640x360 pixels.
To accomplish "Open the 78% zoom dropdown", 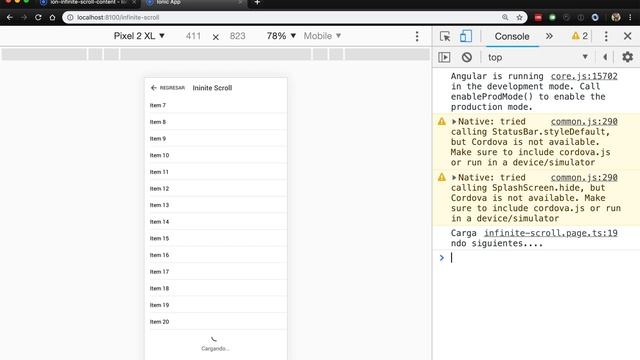I will [281, 36].
